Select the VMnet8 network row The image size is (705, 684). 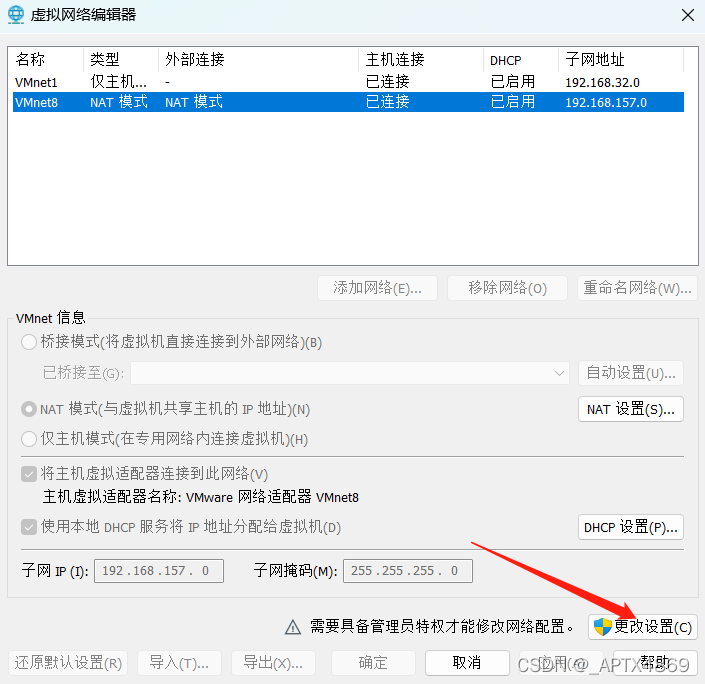pos(348,102)
